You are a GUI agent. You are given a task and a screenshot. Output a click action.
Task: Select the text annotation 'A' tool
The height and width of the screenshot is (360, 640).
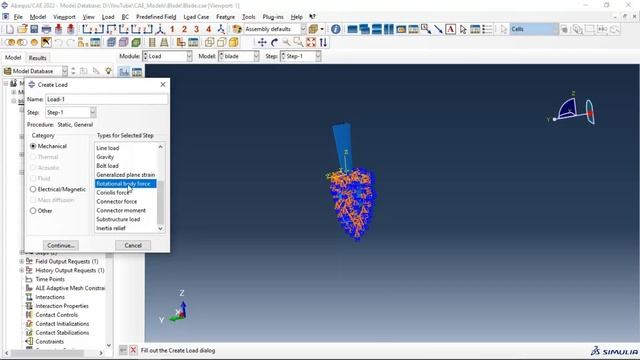click(450, 29)
